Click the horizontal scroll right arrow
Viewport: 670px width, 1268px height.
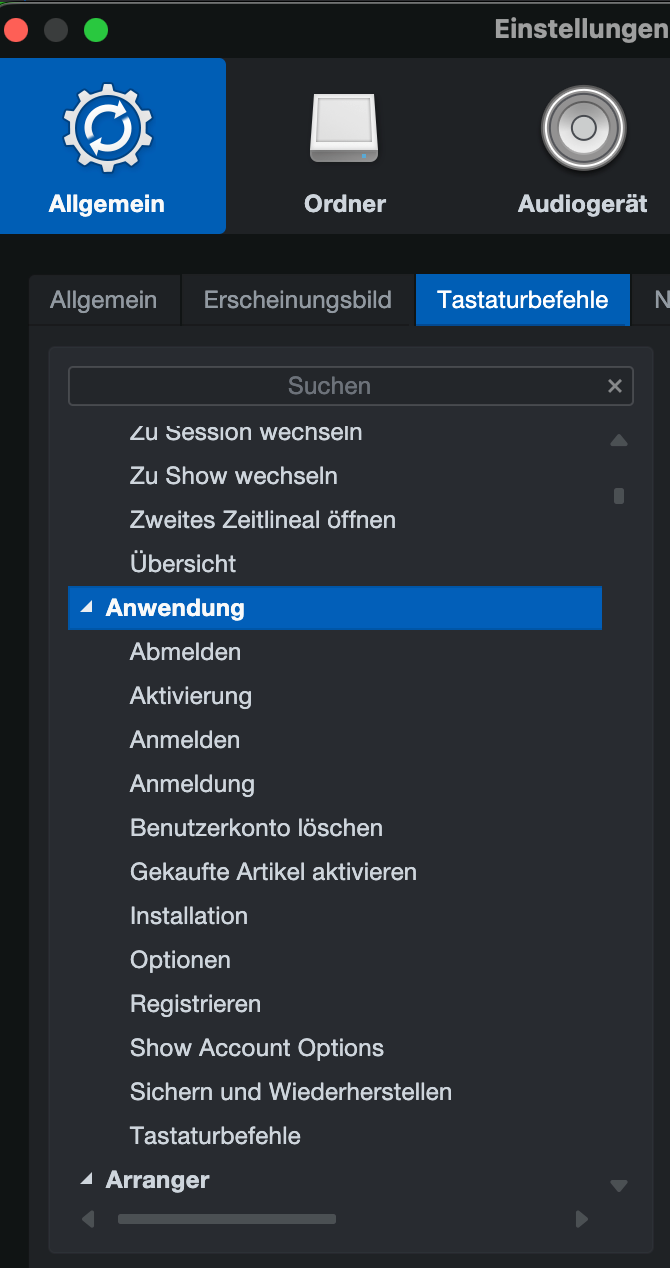pyautogui.click(x=582, y=1219)
